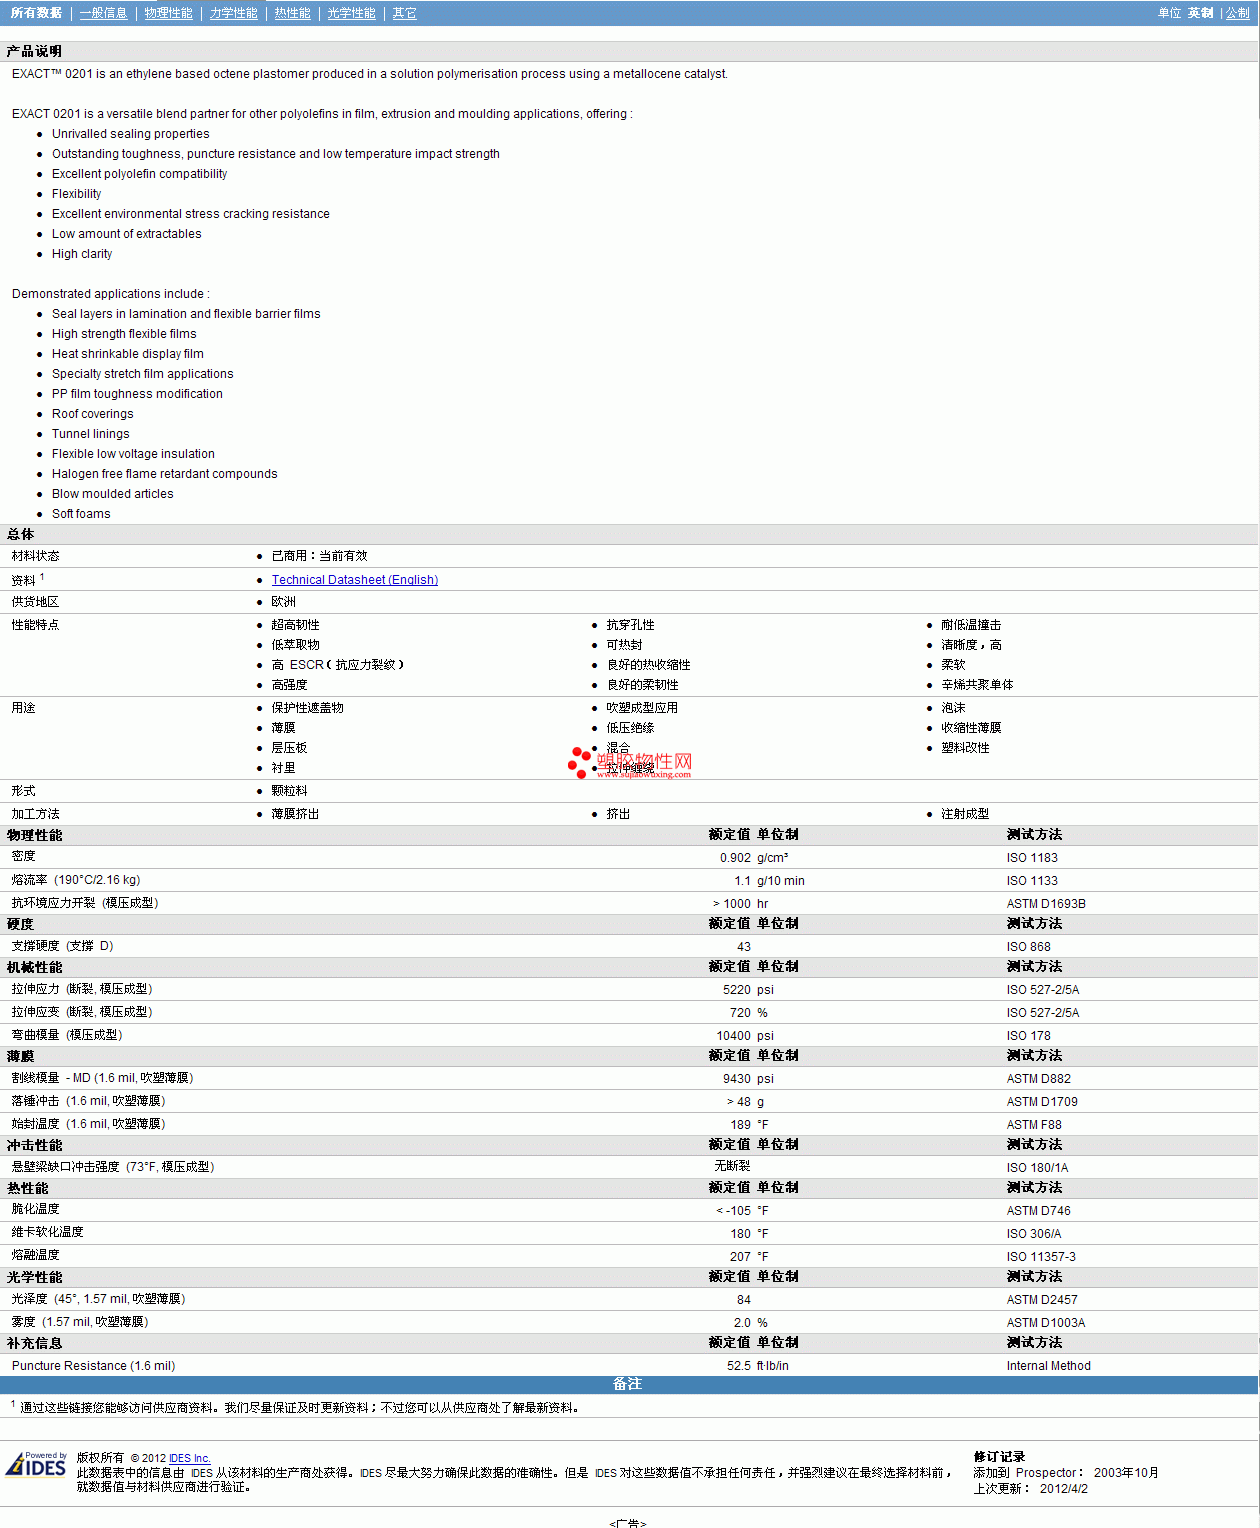This screenshot has width=1260, height=1528.
Task: Click the 收缩性薄膜 application item
Action: click(x=971, y=728)
